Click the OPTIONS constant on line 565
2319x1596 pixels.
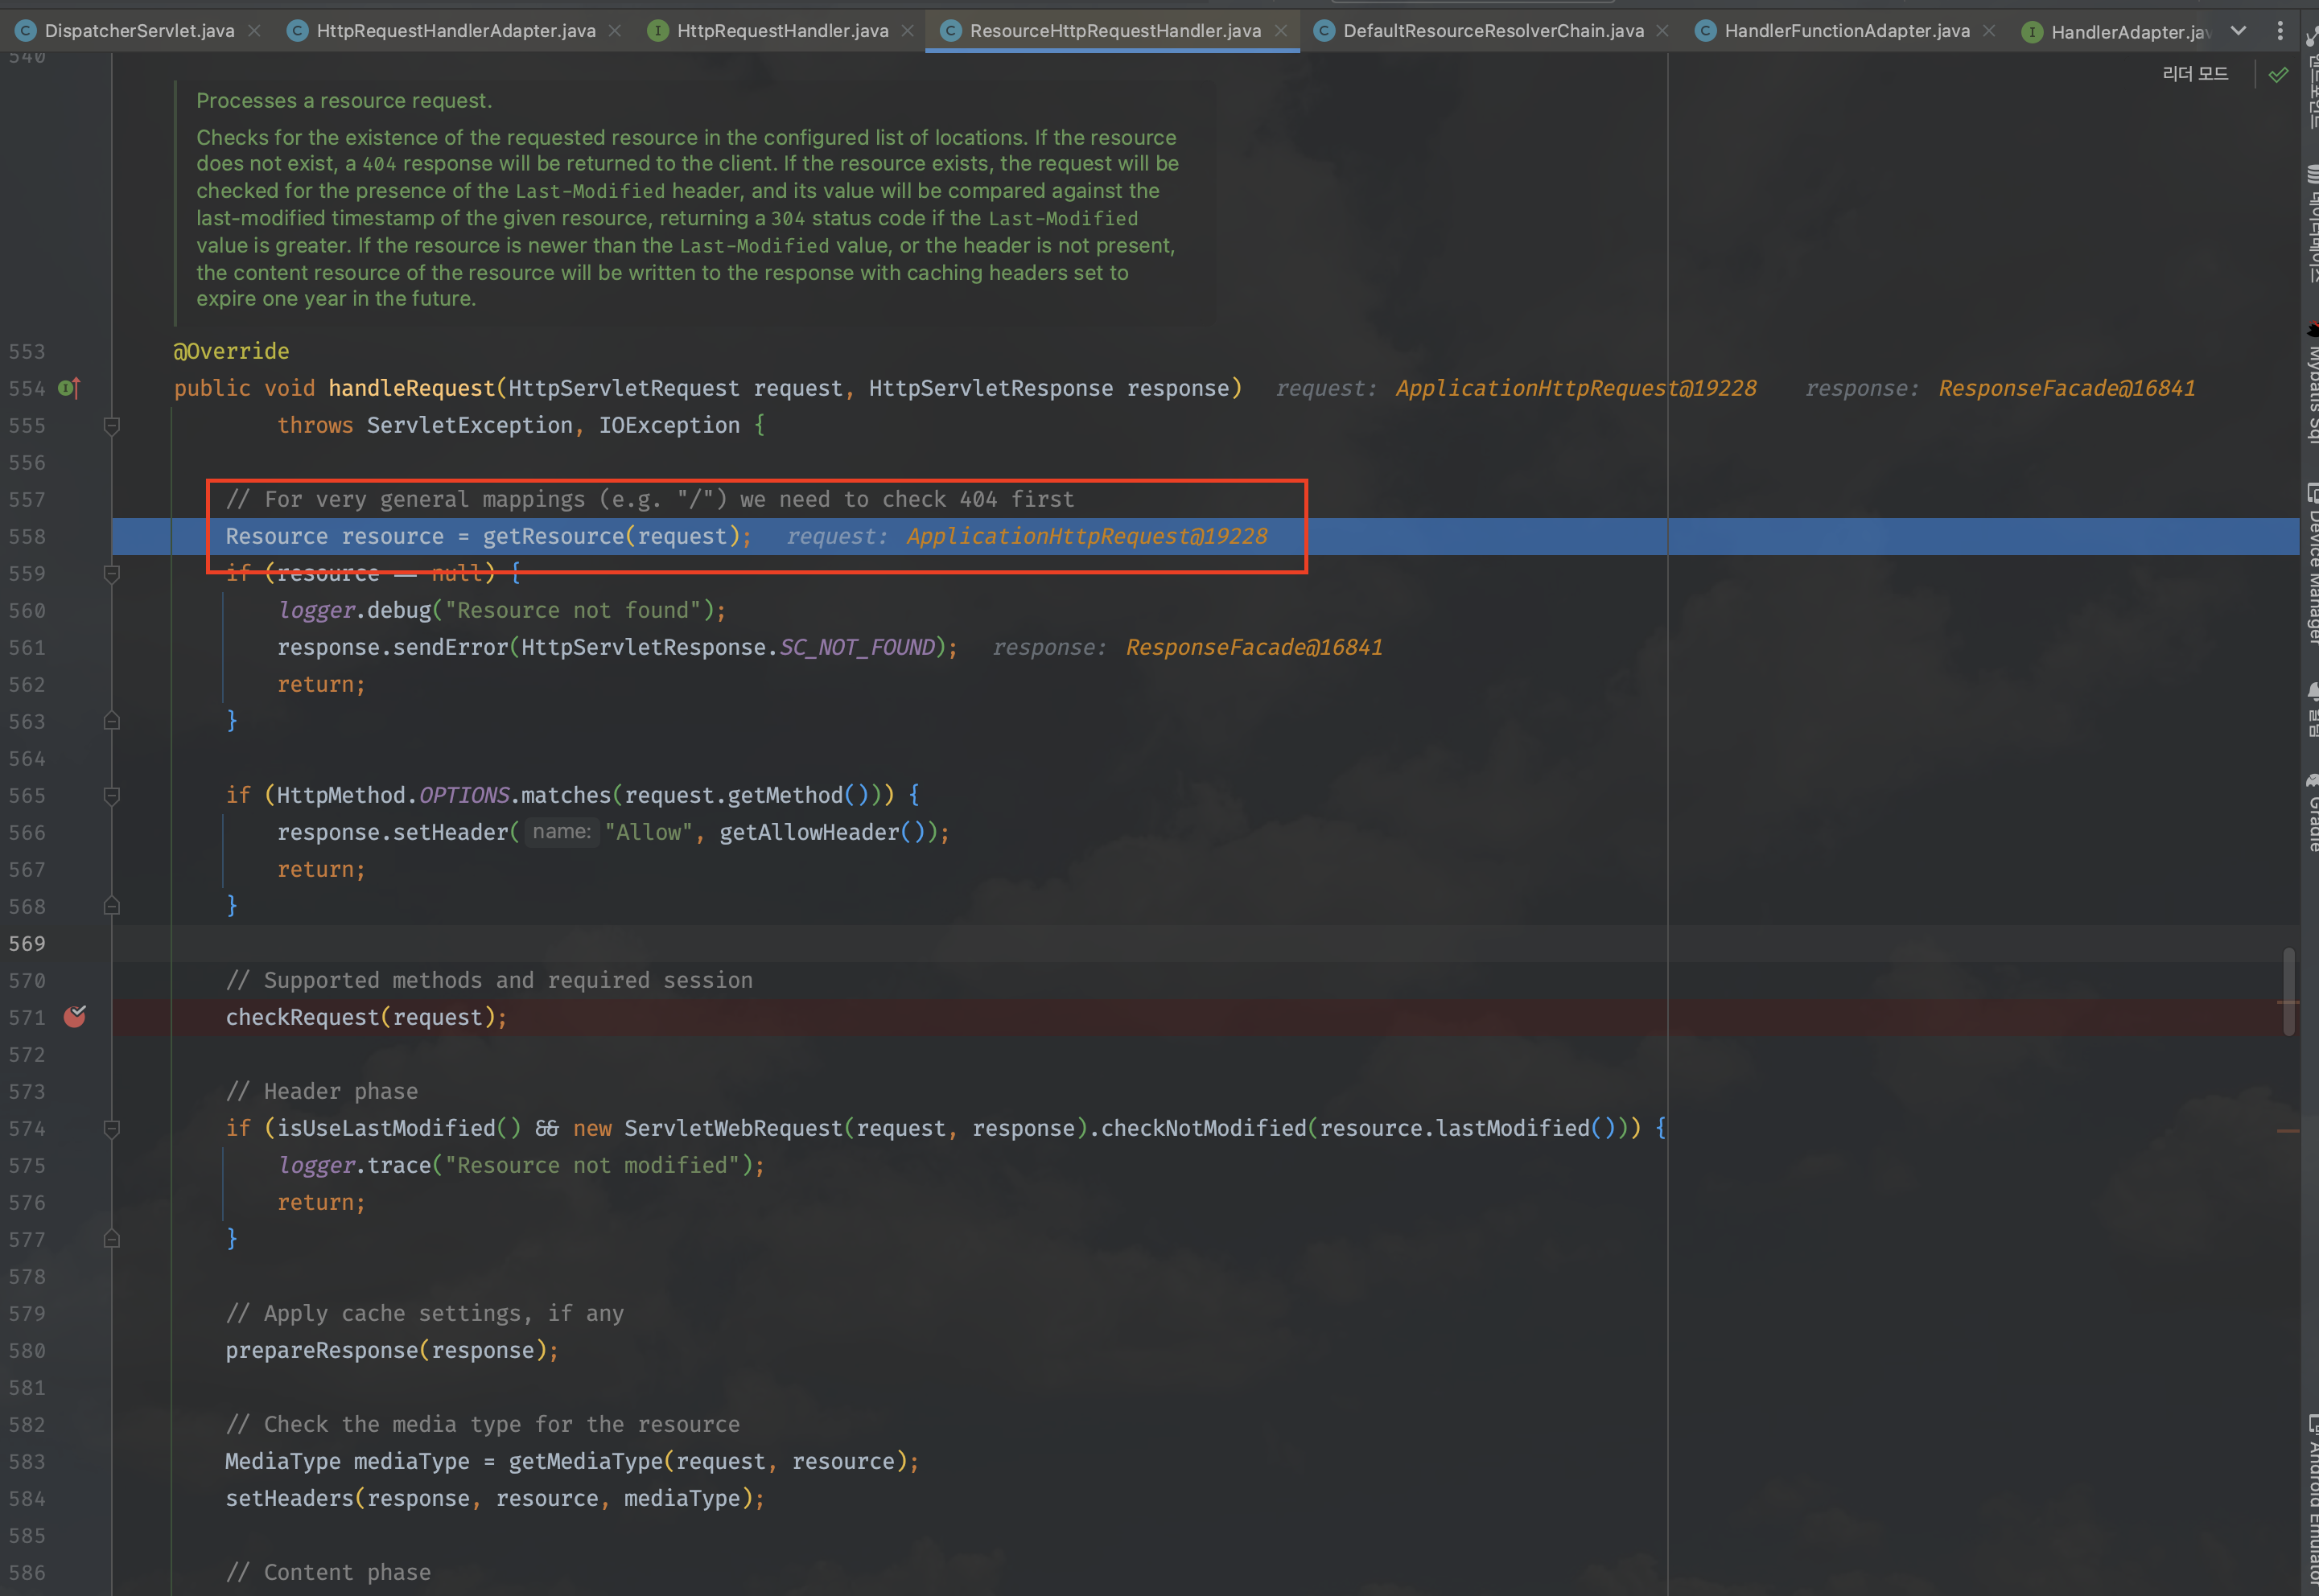tap(464, 795)
